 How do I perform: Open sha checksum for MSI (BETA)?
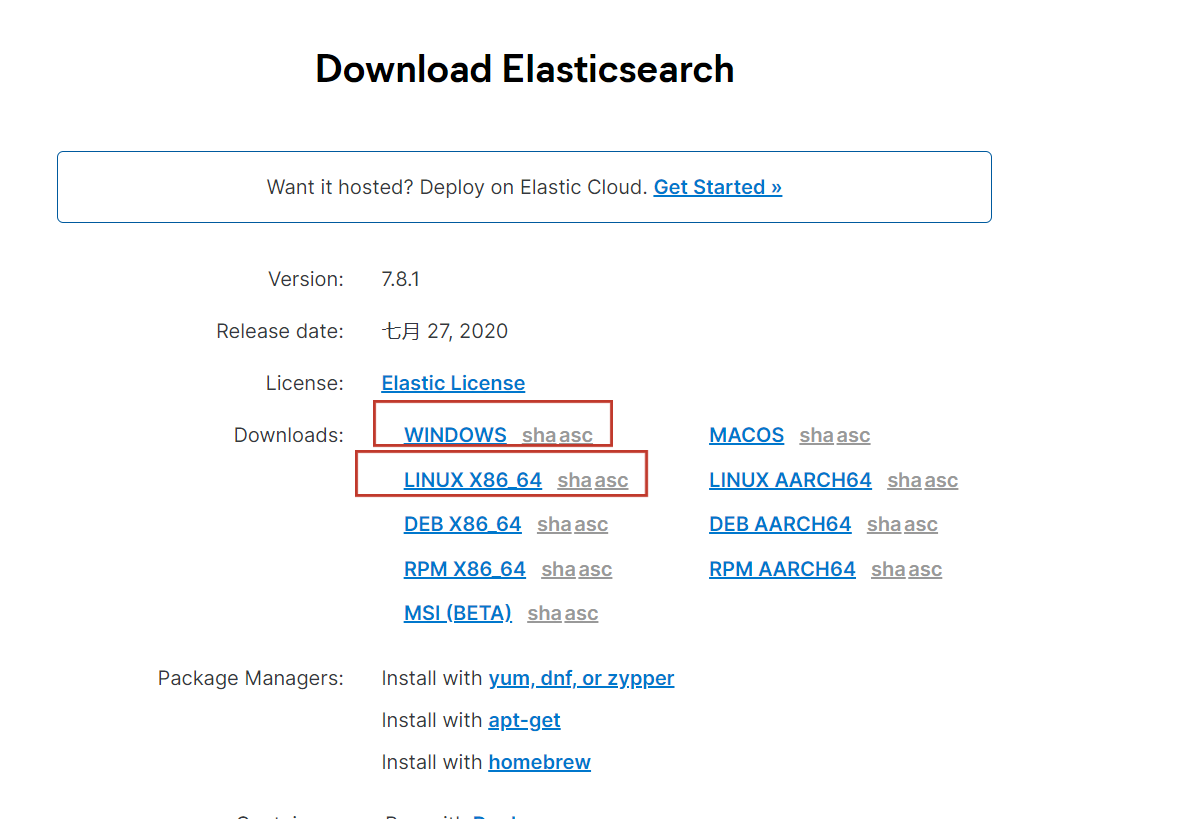tap(544, 613)
